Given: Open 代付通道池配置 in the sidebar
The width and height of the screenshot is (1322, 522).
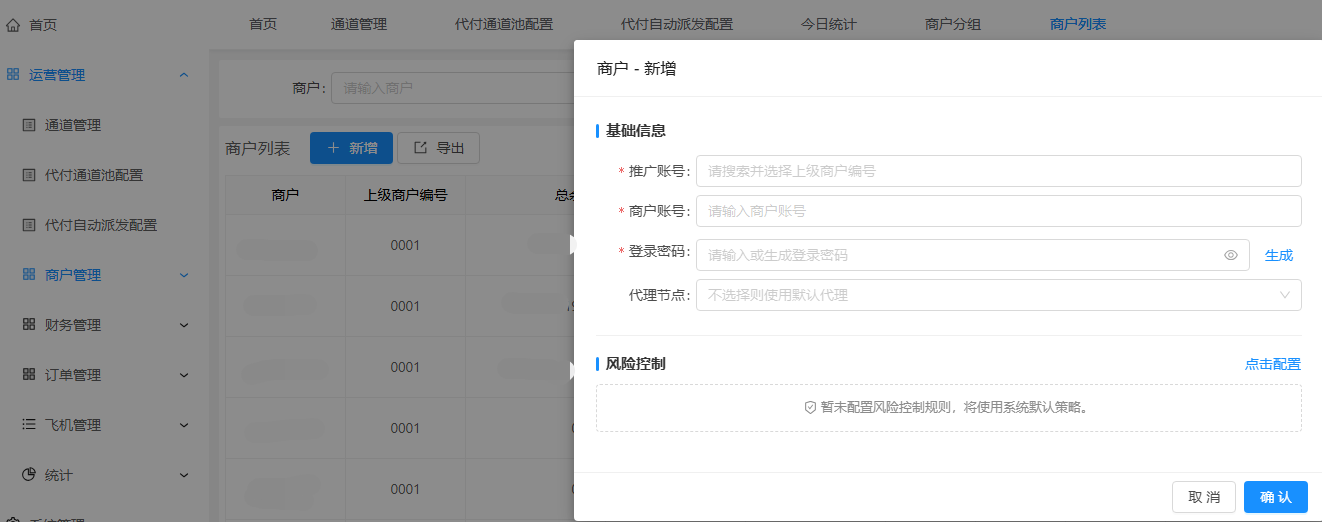Looking at the screenshot, I should click(94, 175).
